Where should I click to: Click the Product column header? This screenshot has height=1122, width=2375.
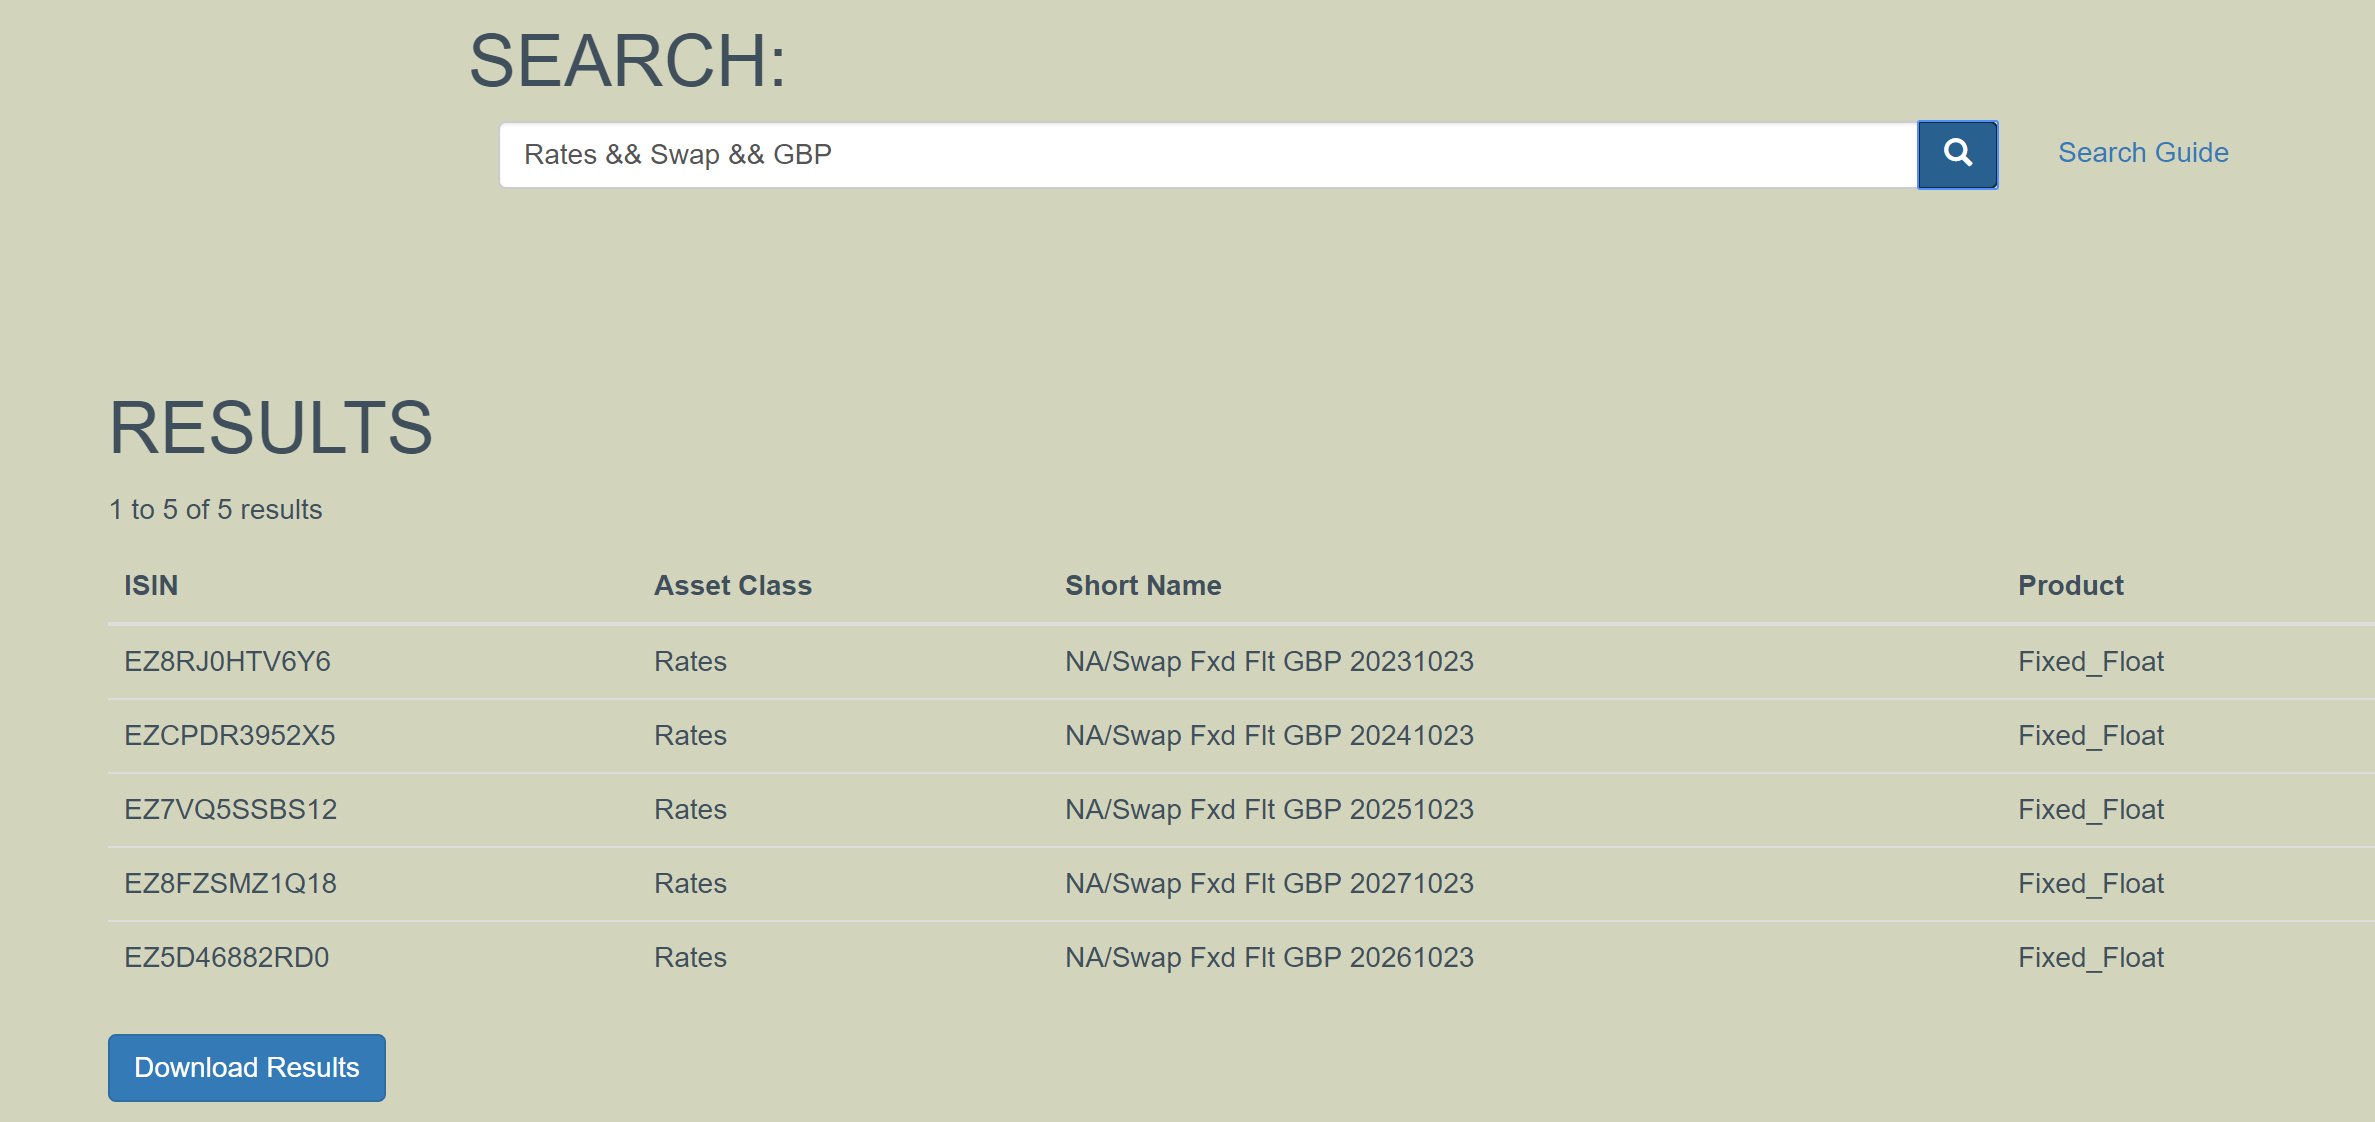pos(2071,585)
